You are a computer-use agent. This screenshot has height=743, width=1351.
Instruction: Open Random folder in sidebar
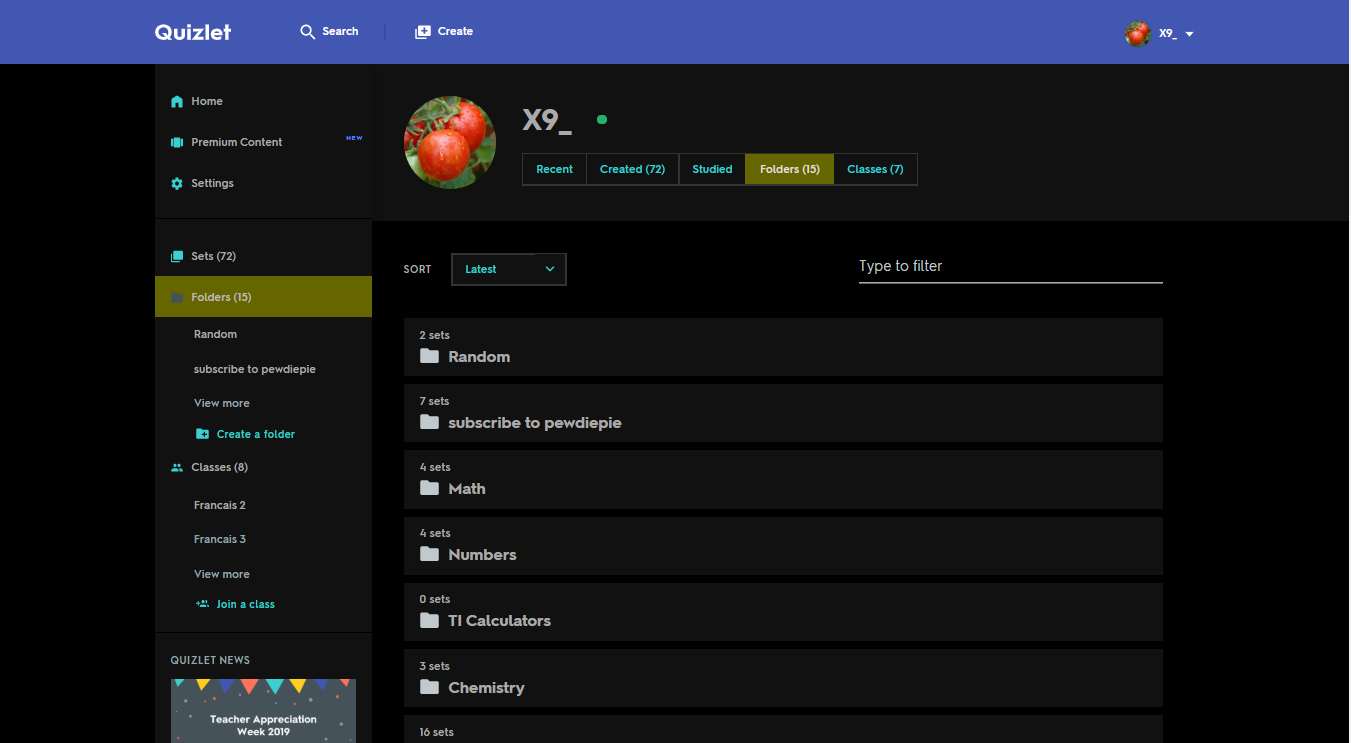point(215,334)
